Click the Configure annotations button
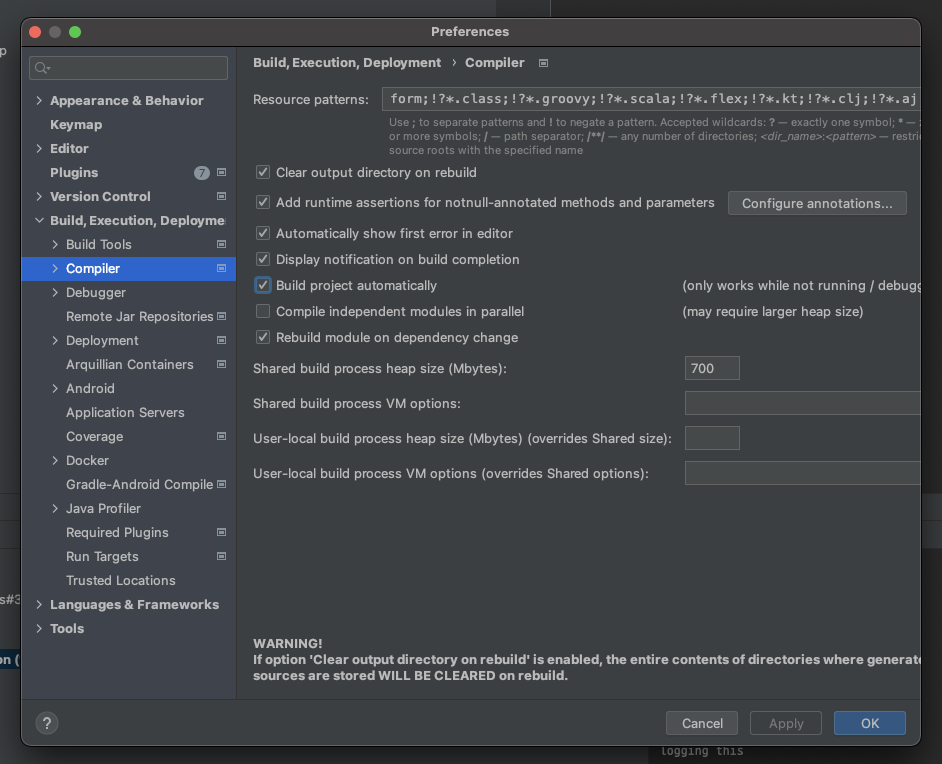Screen dimensions: 942x764 (x=817, y=204)
